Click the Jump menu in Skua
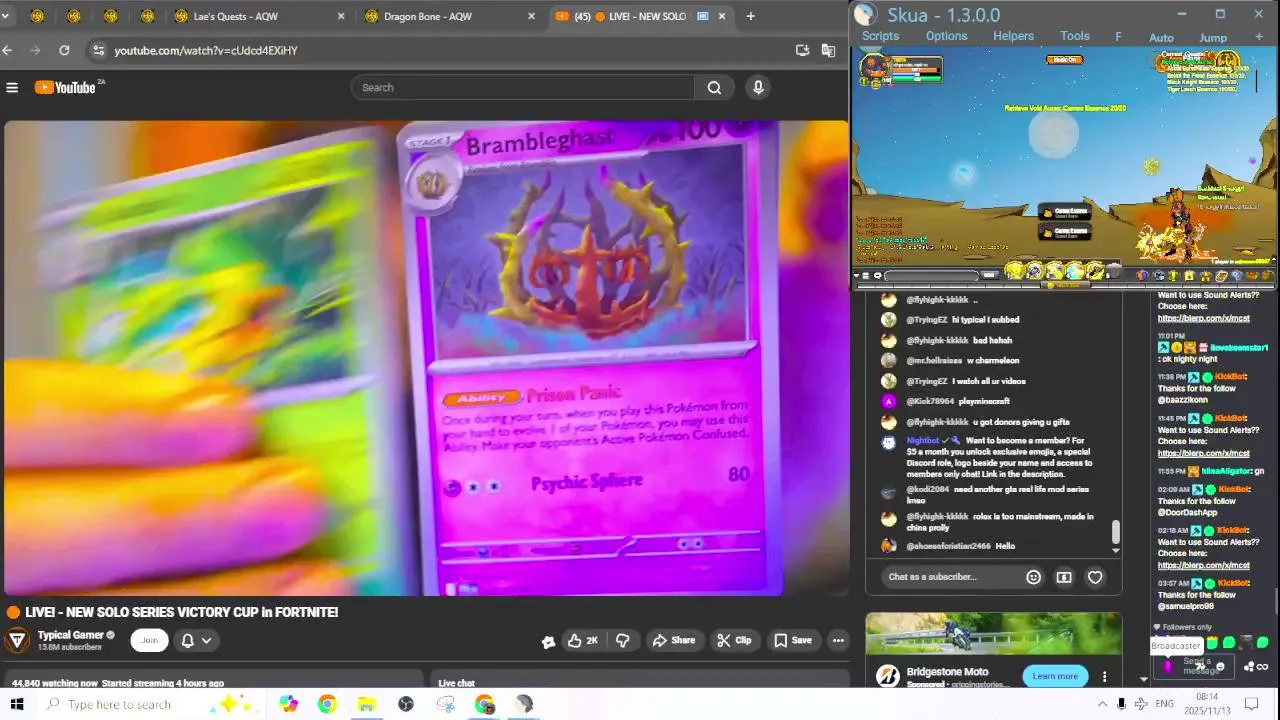 1213,38
